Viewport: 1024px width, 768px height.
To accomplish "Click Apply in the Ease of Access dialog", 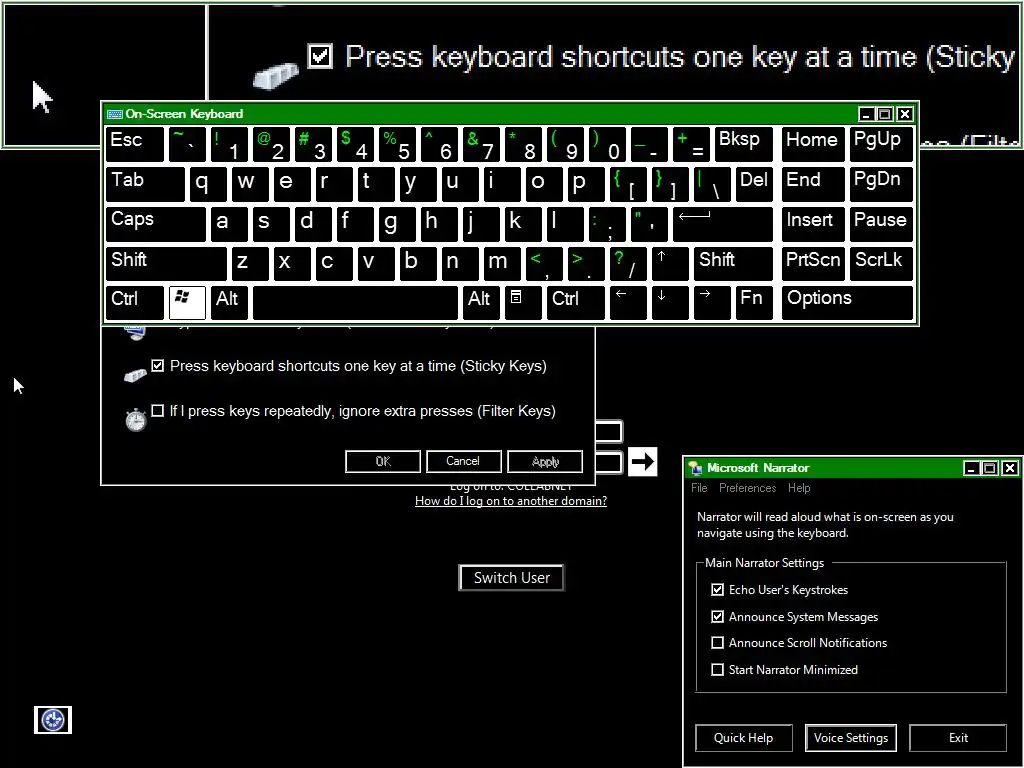I will (545, 461).
